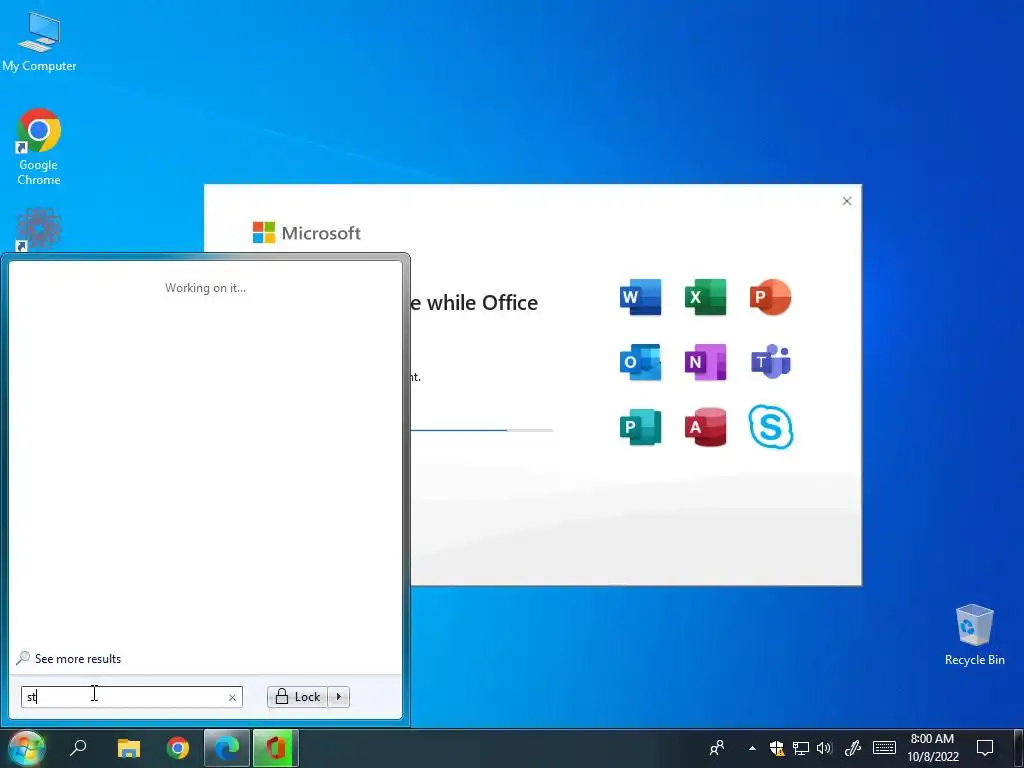This screenshot has height=768, width=1024.
Task: Open taskbar Search magnifier
Action: pyautogui.click(x=78, y=748)
